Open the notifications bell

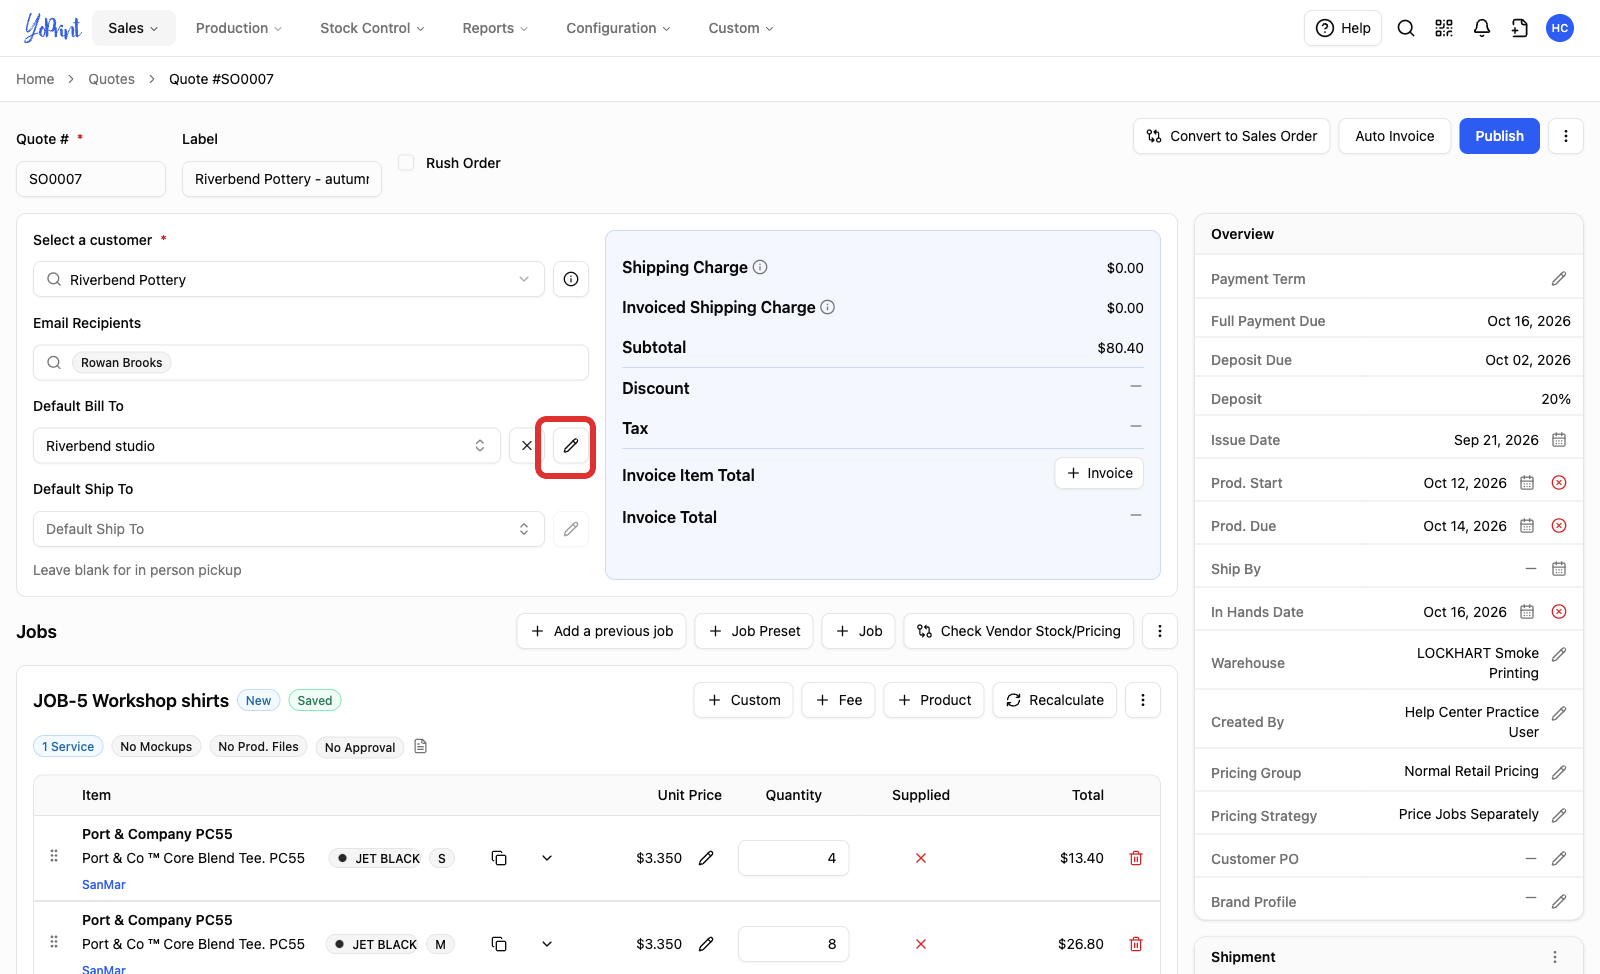[1482, 28]
